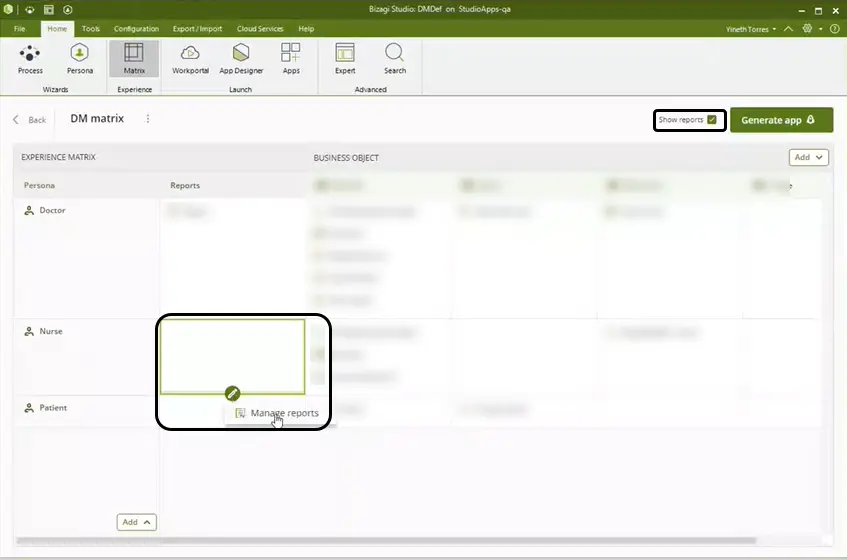The width and height of the screenshot is (847, 559).
Task: Open the Yineth Torres user dropdown
Action: (751, 29)
